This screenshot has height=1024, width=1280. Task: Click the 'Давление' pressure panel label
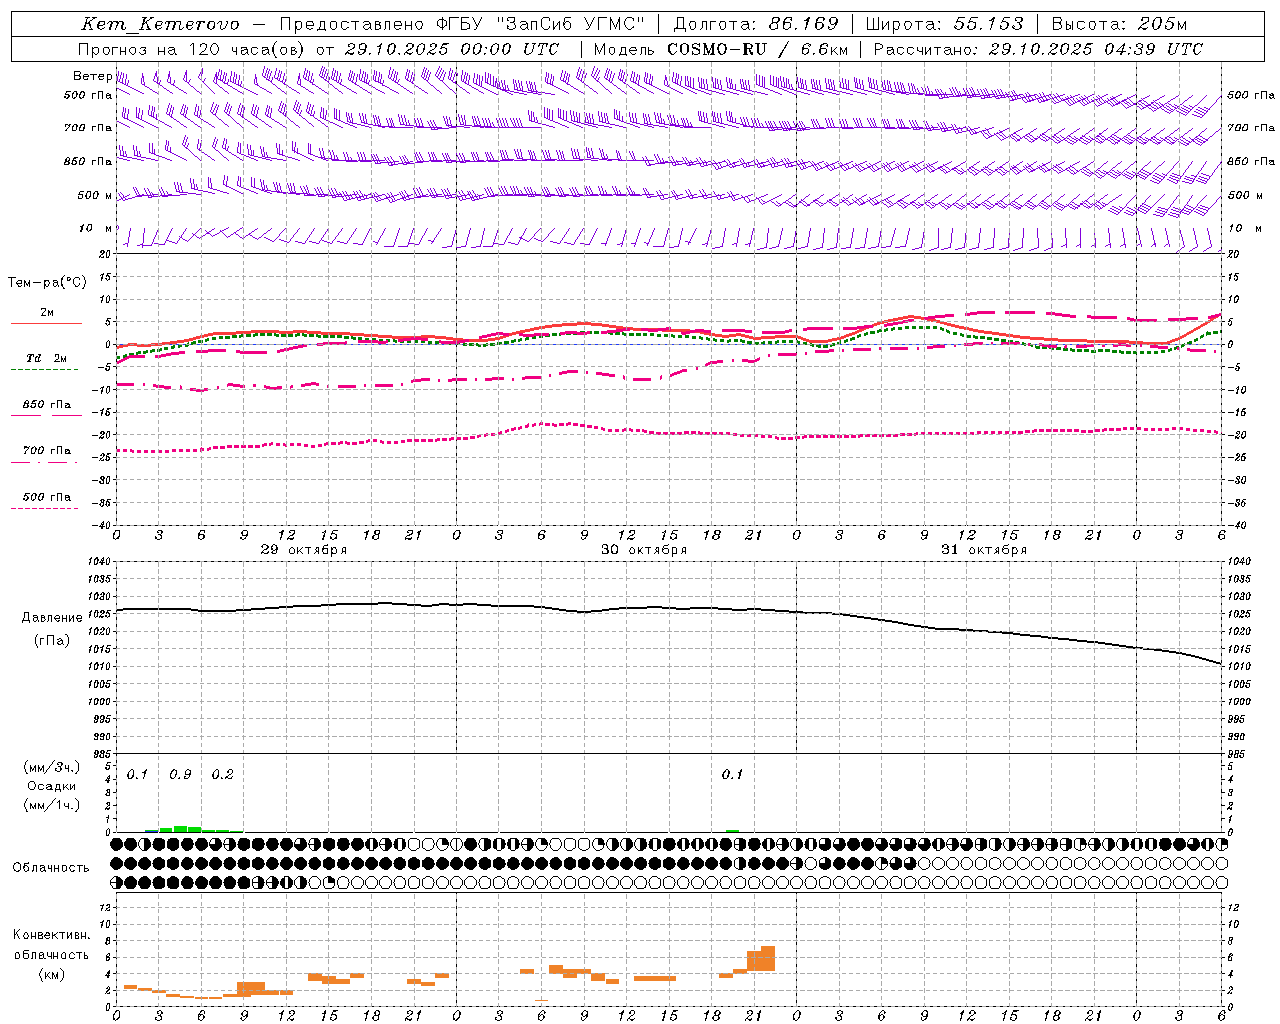coord(52,618)
